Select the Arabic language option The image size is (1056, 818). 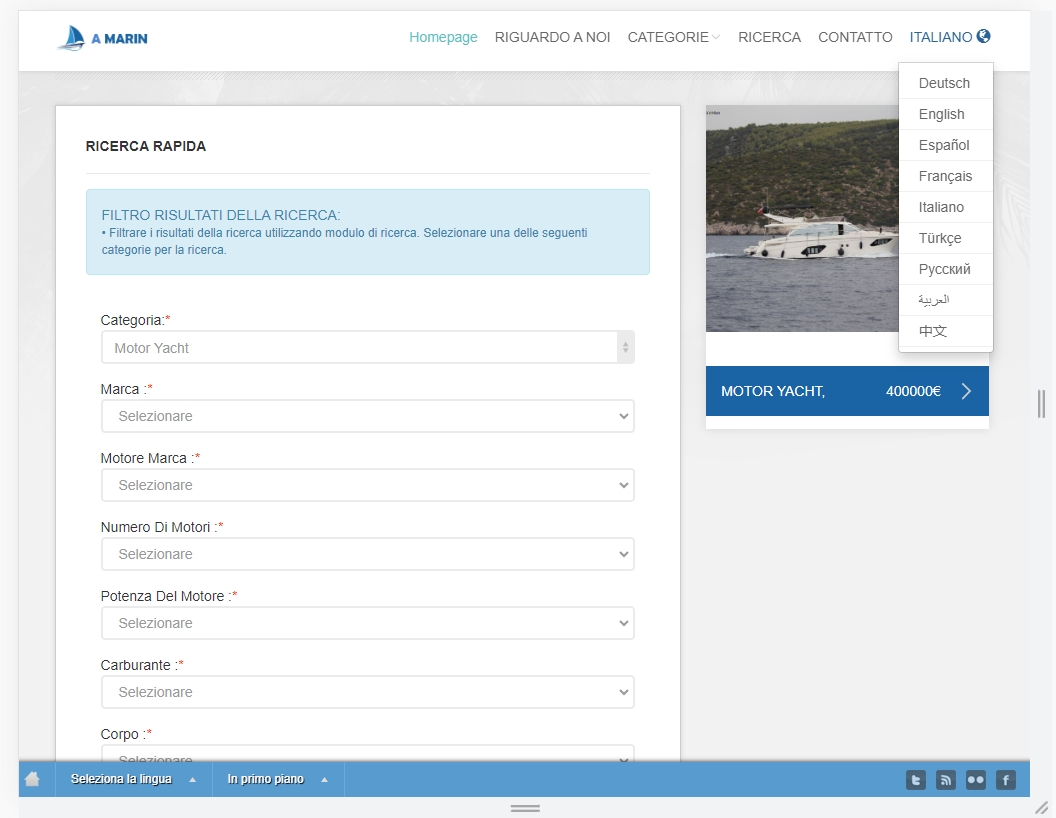pyautogui.click(x=946, y=300)
